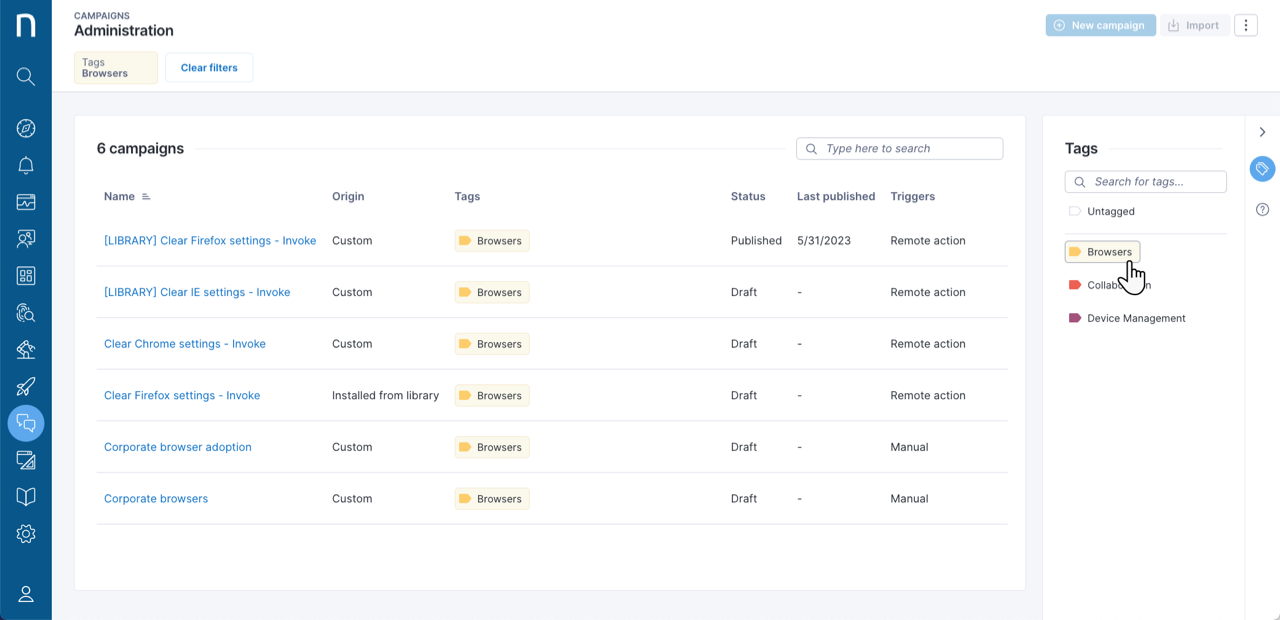This screenshot has height=620, width=1280.
Task: Open the highlighted Campaigns chat-bubble icon
Action: click(x=25, y=422)
